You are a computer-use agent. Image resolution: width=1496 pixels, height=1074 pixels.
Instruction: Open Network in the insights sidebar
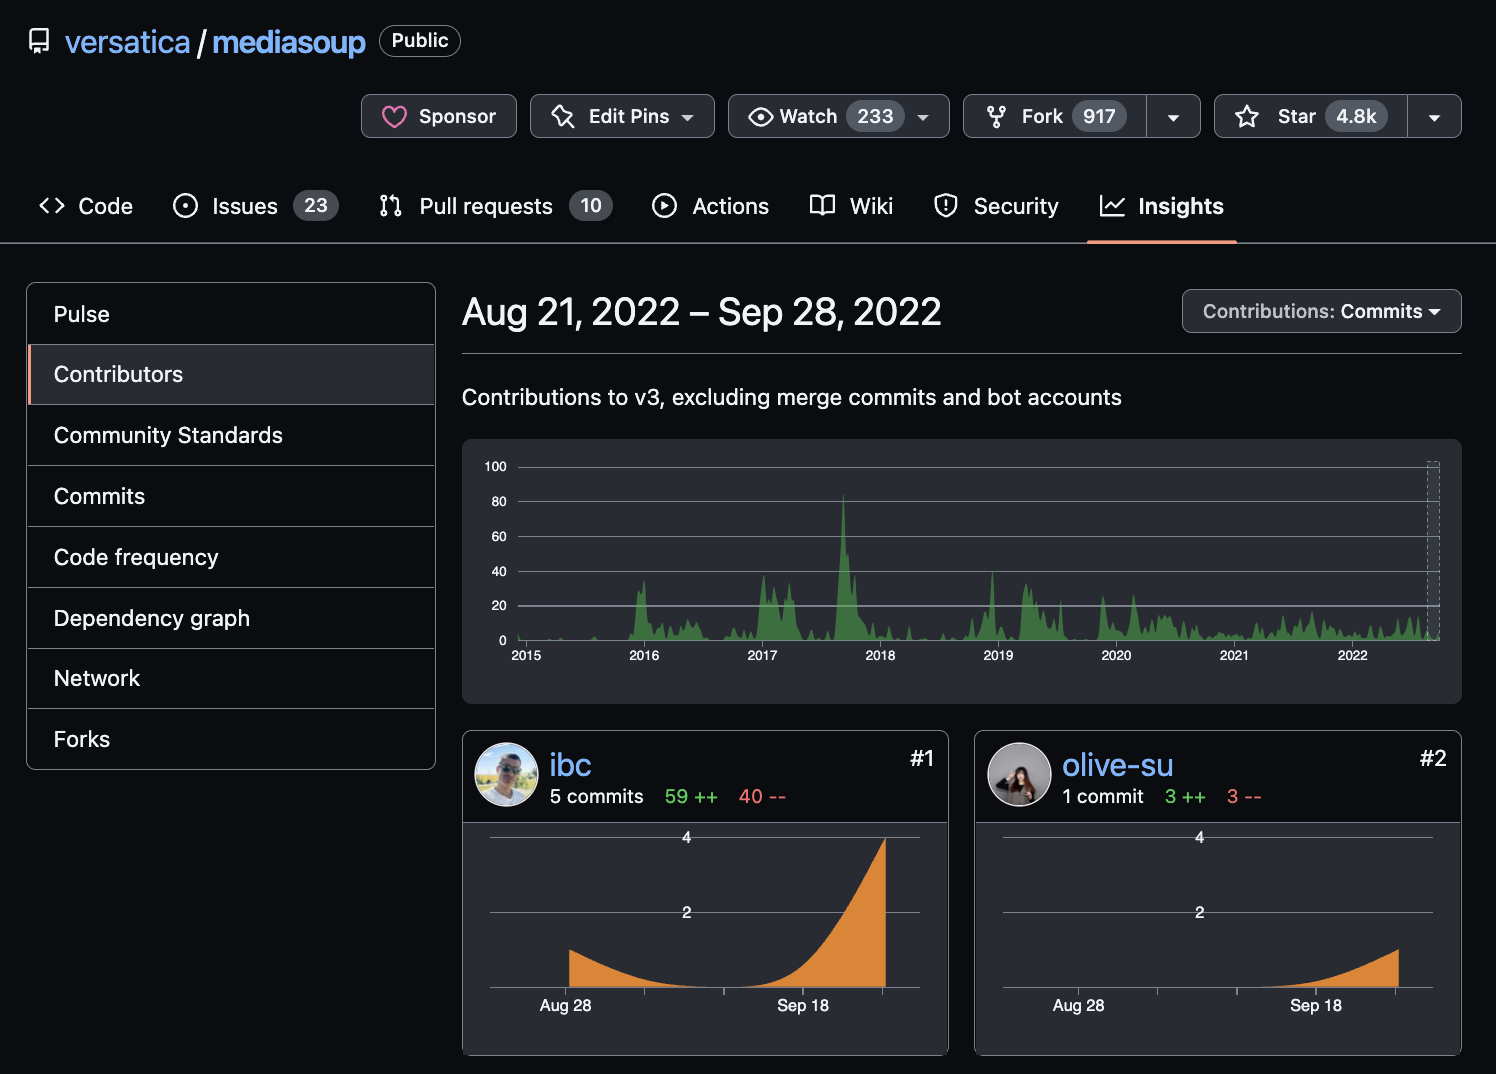231,678
